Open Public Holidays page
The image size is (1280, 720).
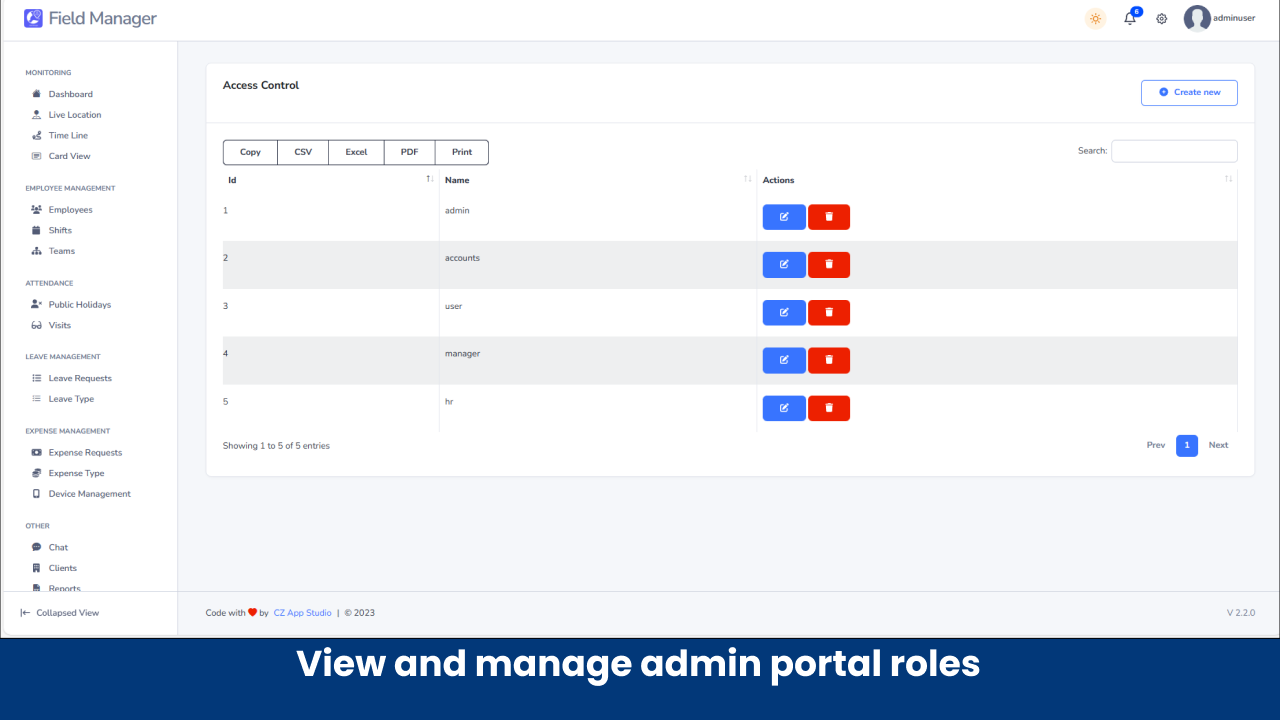click(x=81, y=304)
